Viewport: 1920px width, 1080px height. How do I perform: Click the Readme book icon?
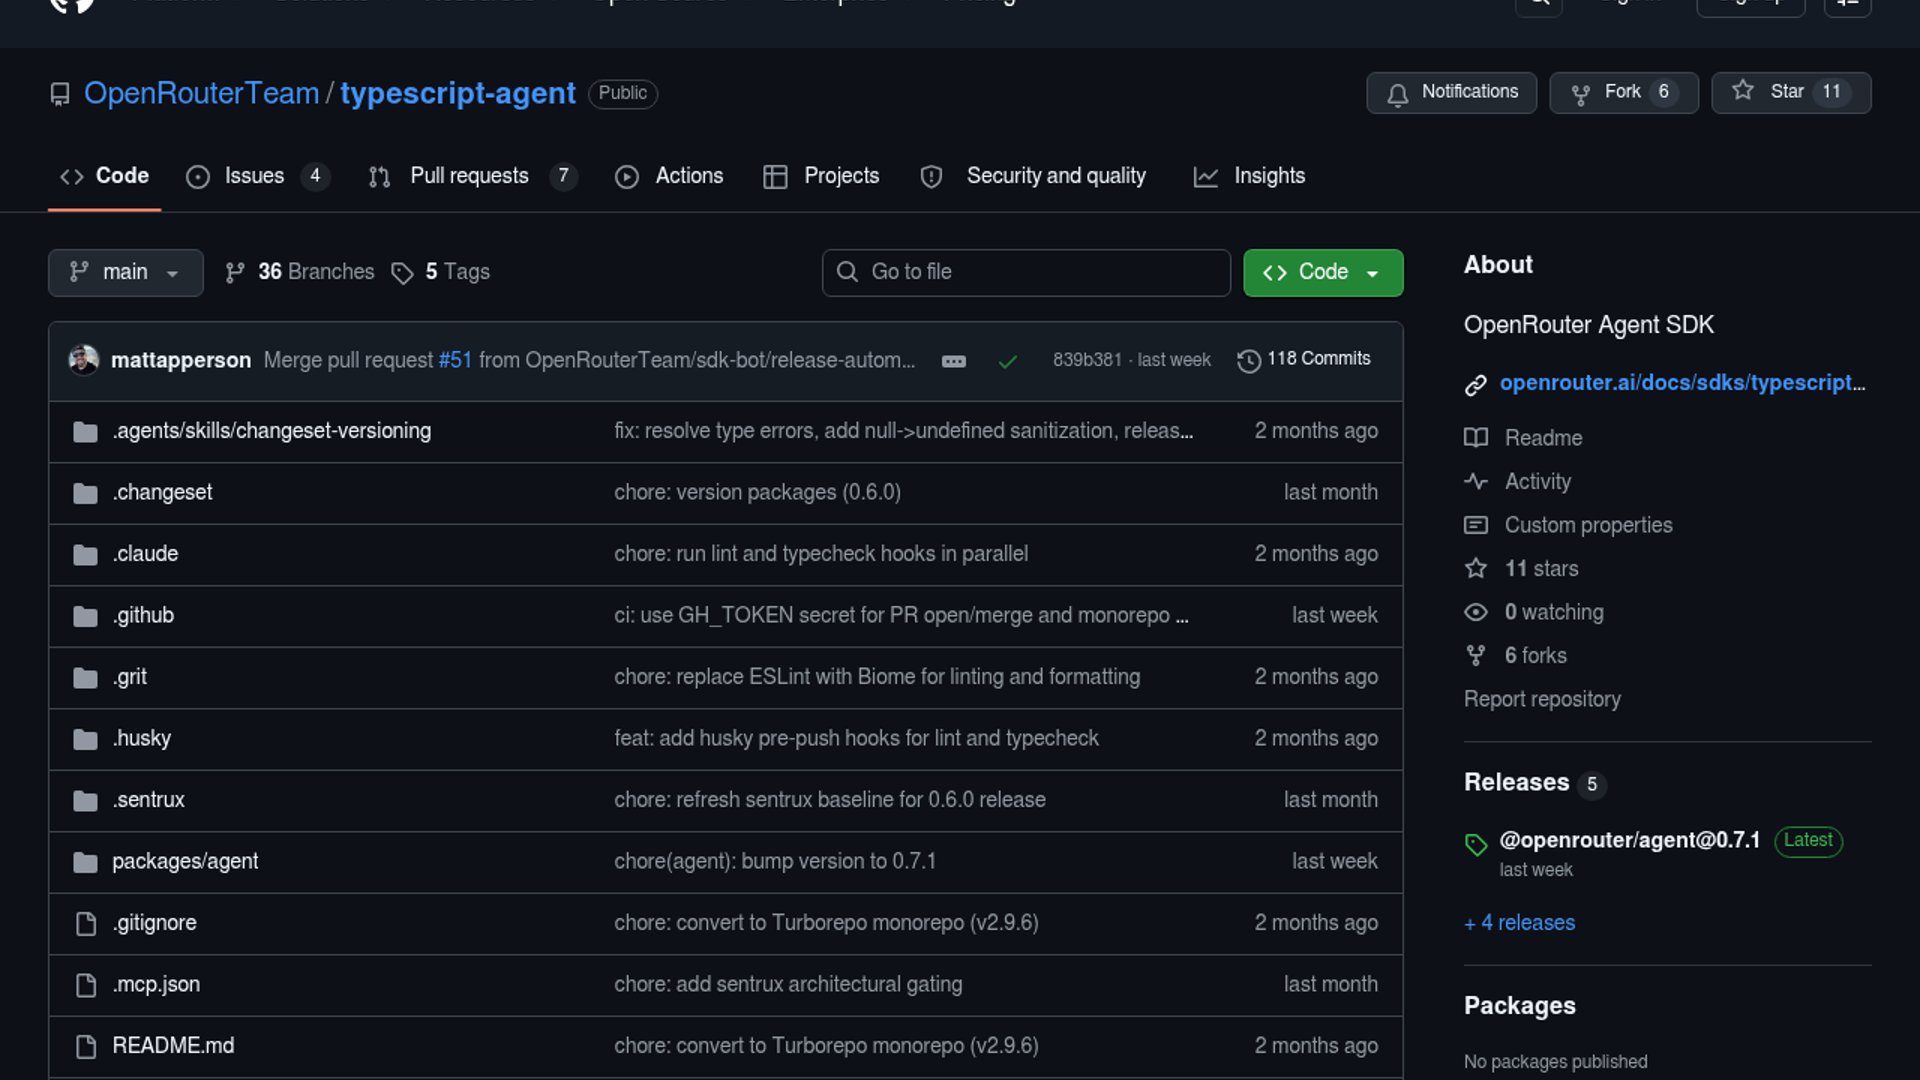[1476, 438]
